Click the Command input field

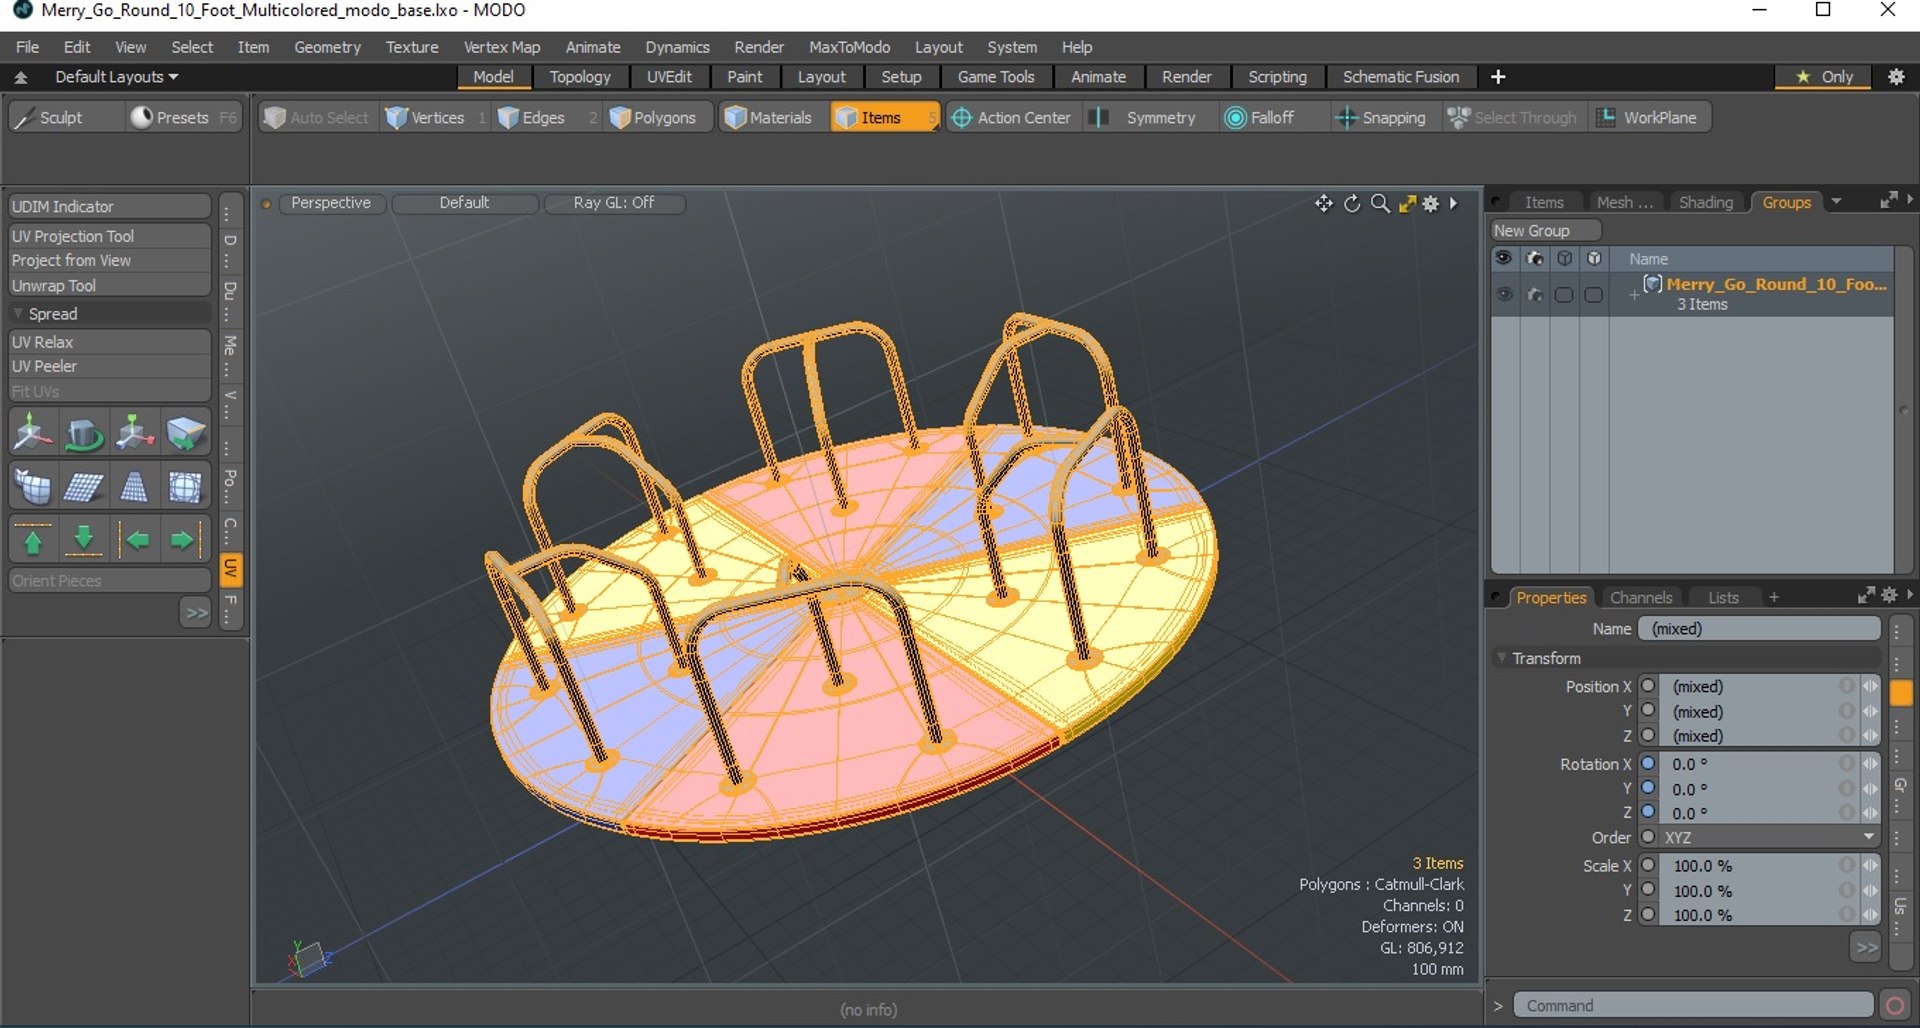(1692, 1005)
